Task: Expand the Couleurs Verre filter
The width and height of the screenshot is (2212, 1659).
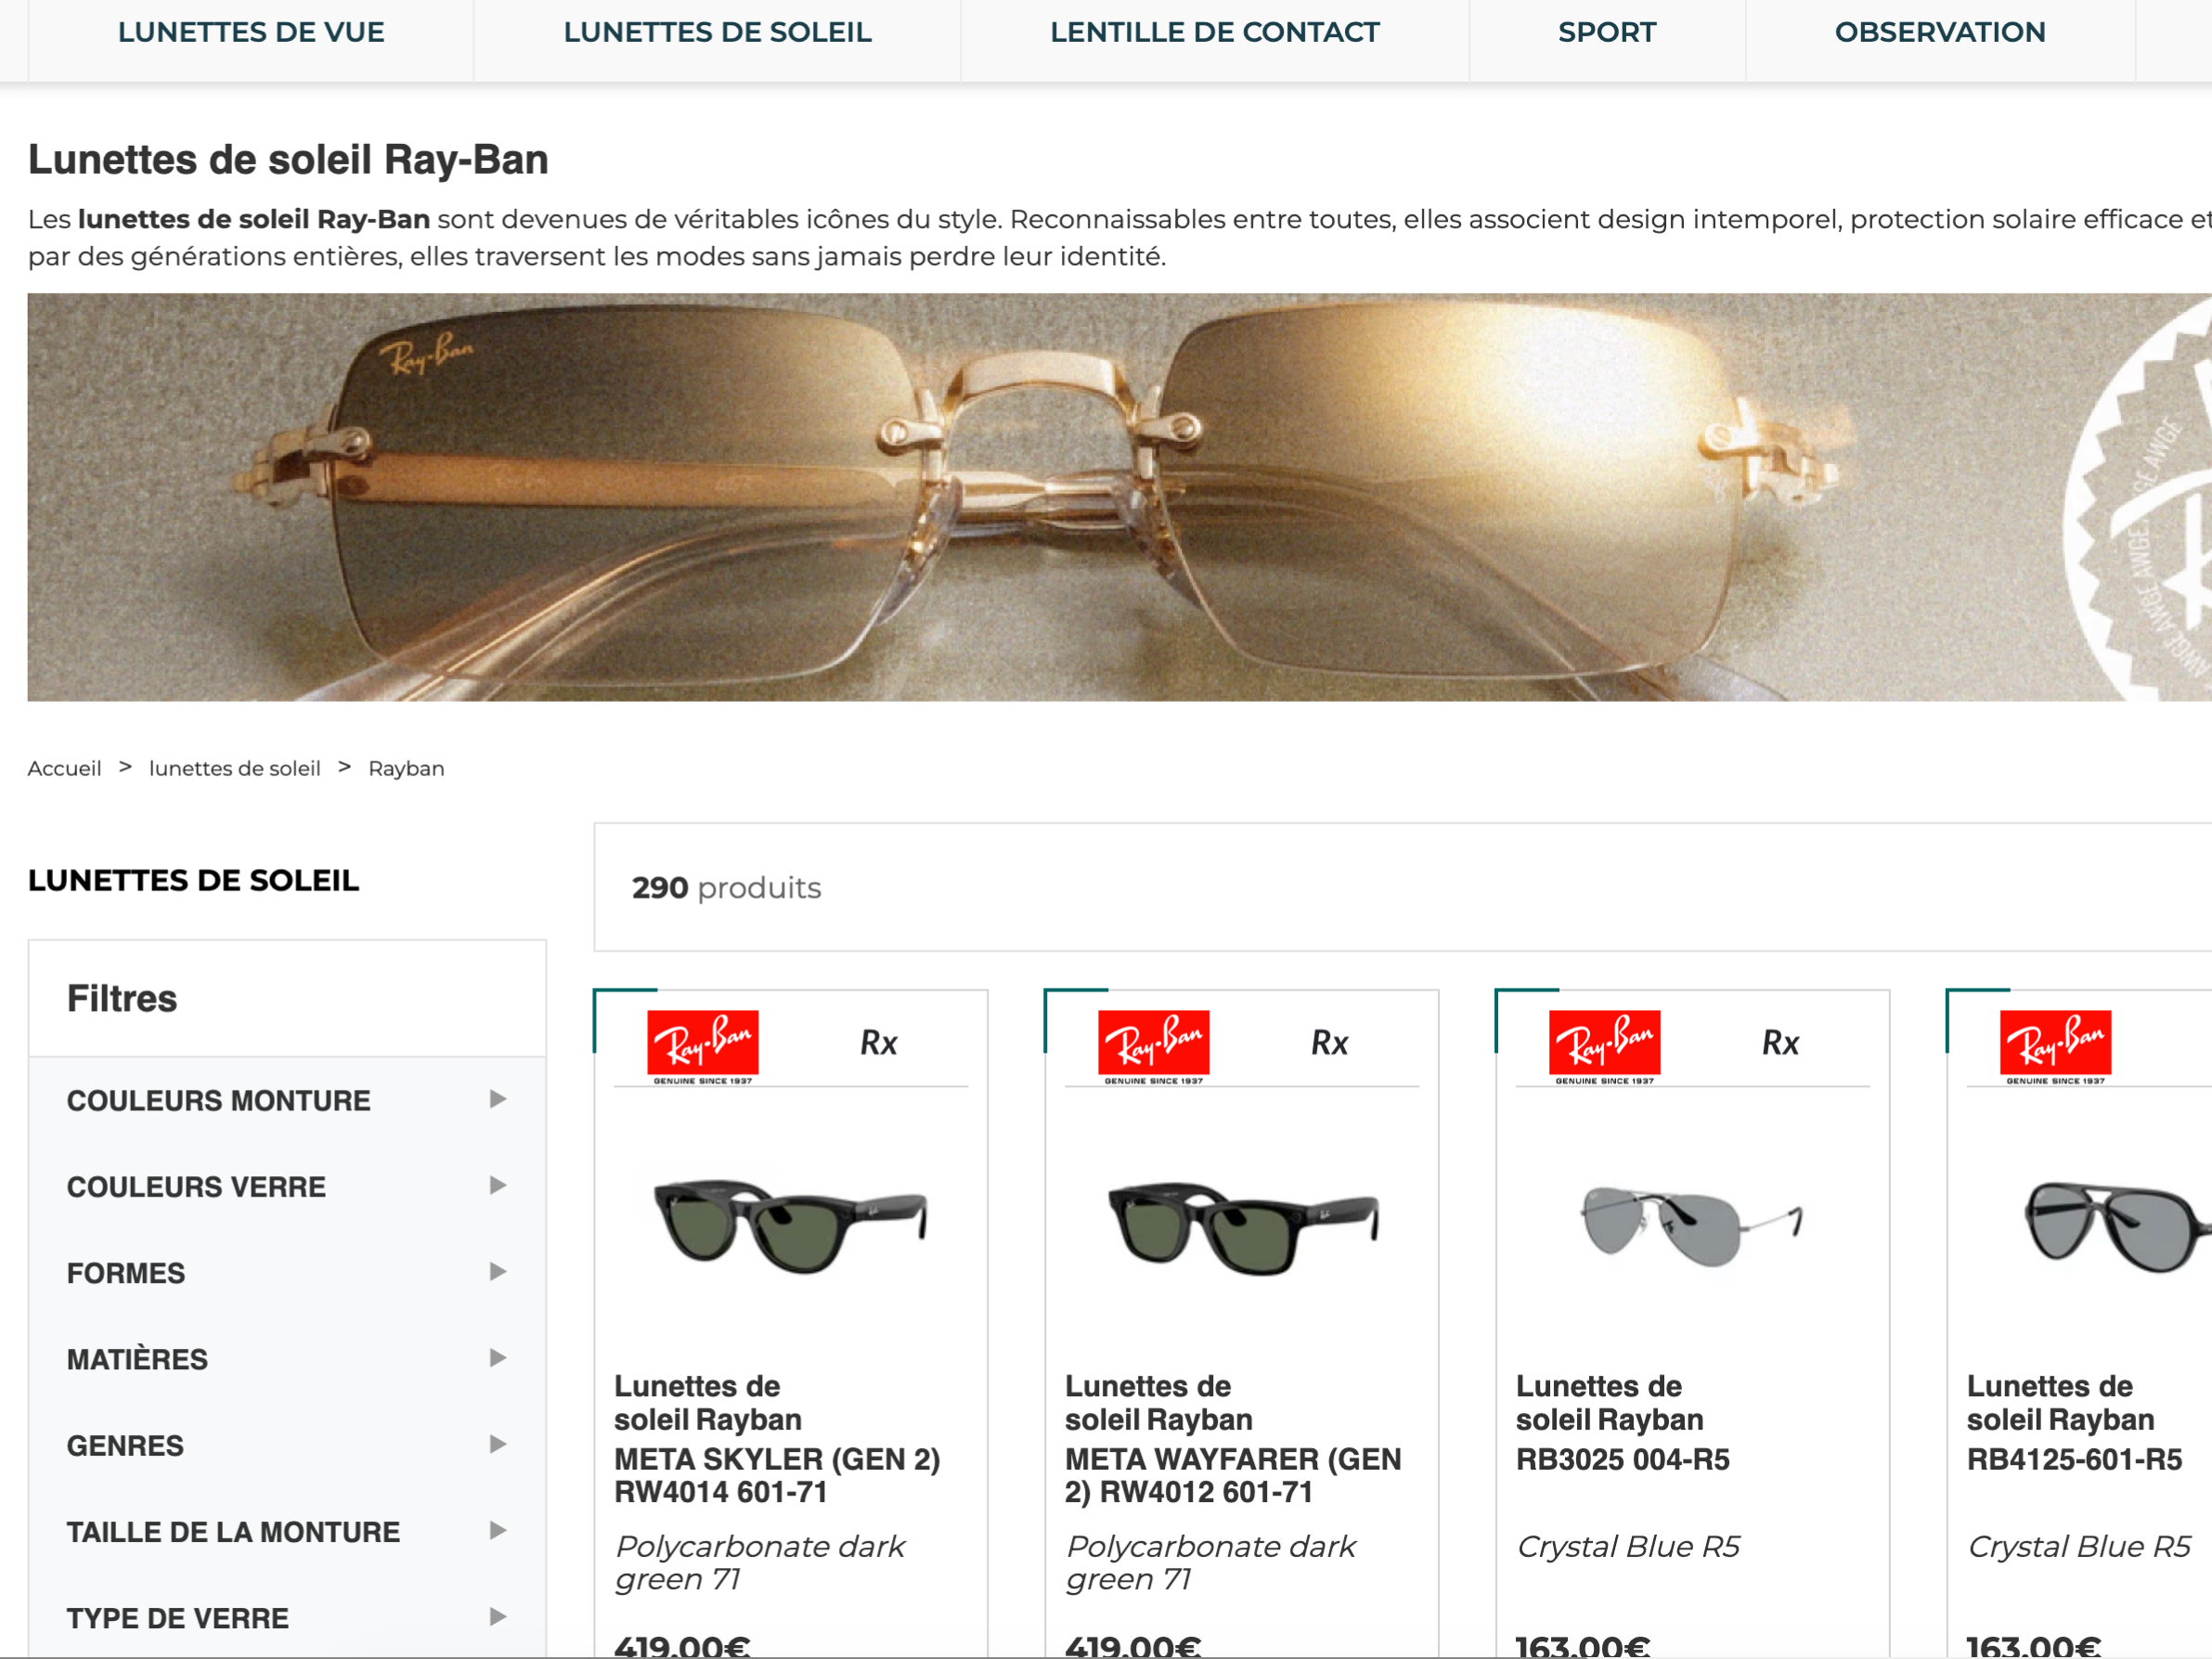Action: 287,1186
